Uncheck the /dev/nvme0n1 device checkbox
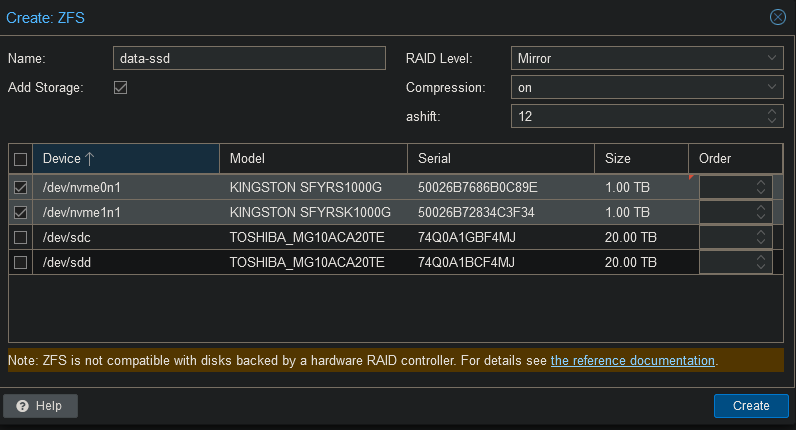Viewport: 796px width, 430px height. (x=21, y=187)
